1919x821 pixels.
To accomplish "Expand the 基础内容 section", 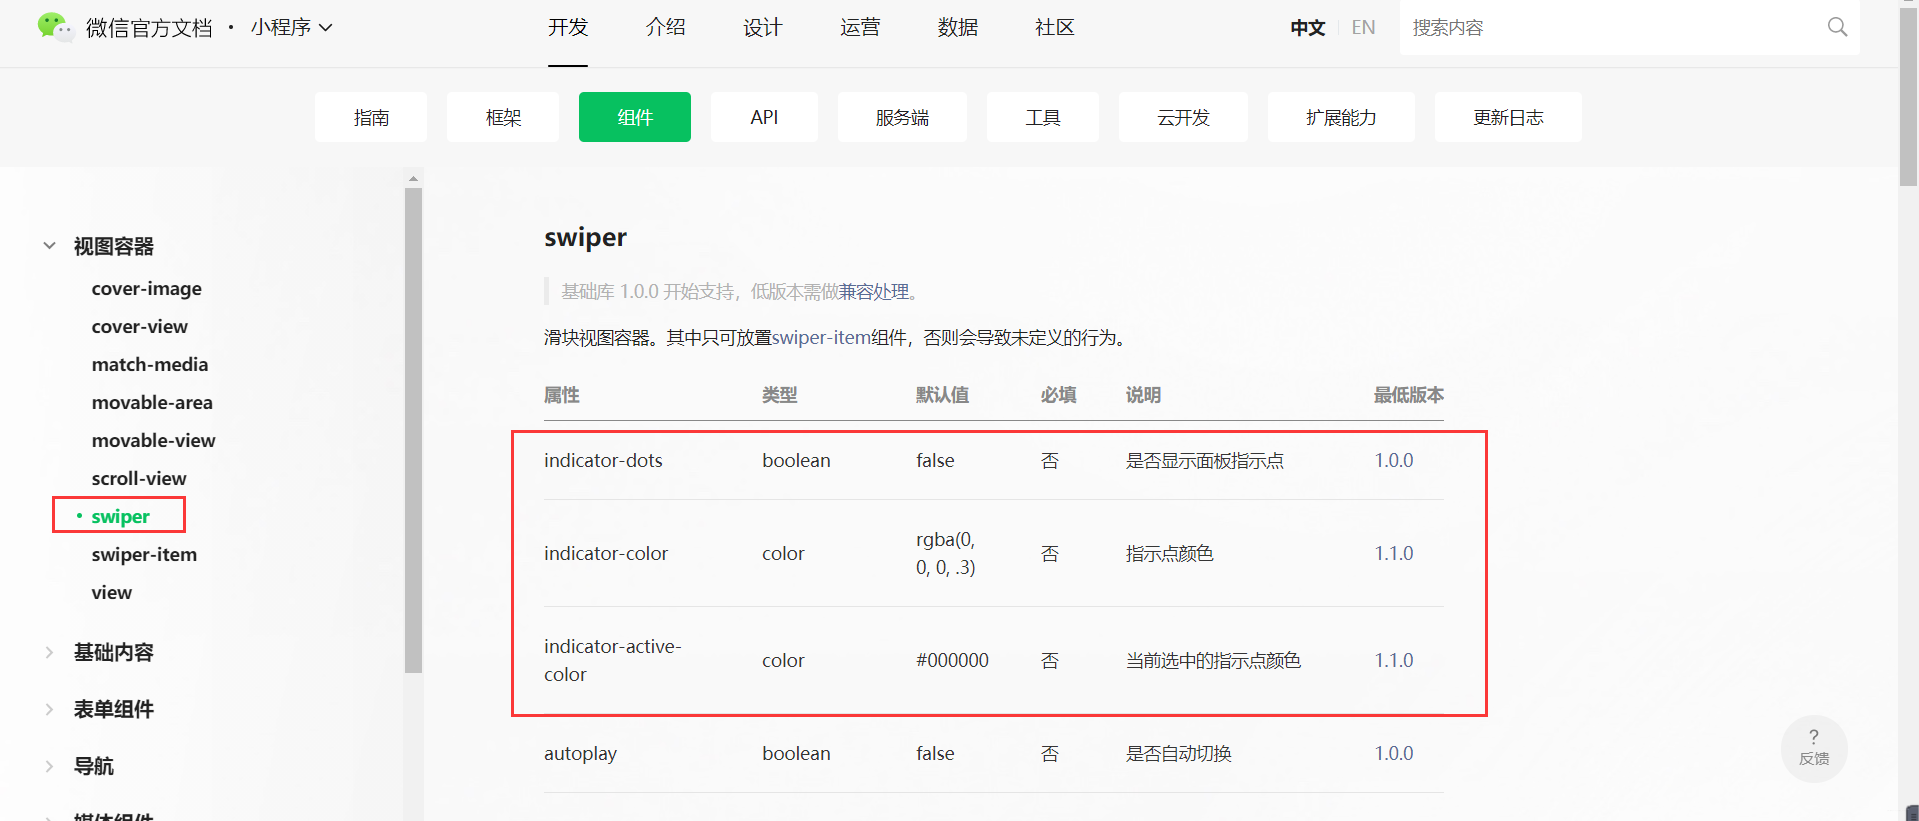I will pyautogui.click(x=49, y=652).
